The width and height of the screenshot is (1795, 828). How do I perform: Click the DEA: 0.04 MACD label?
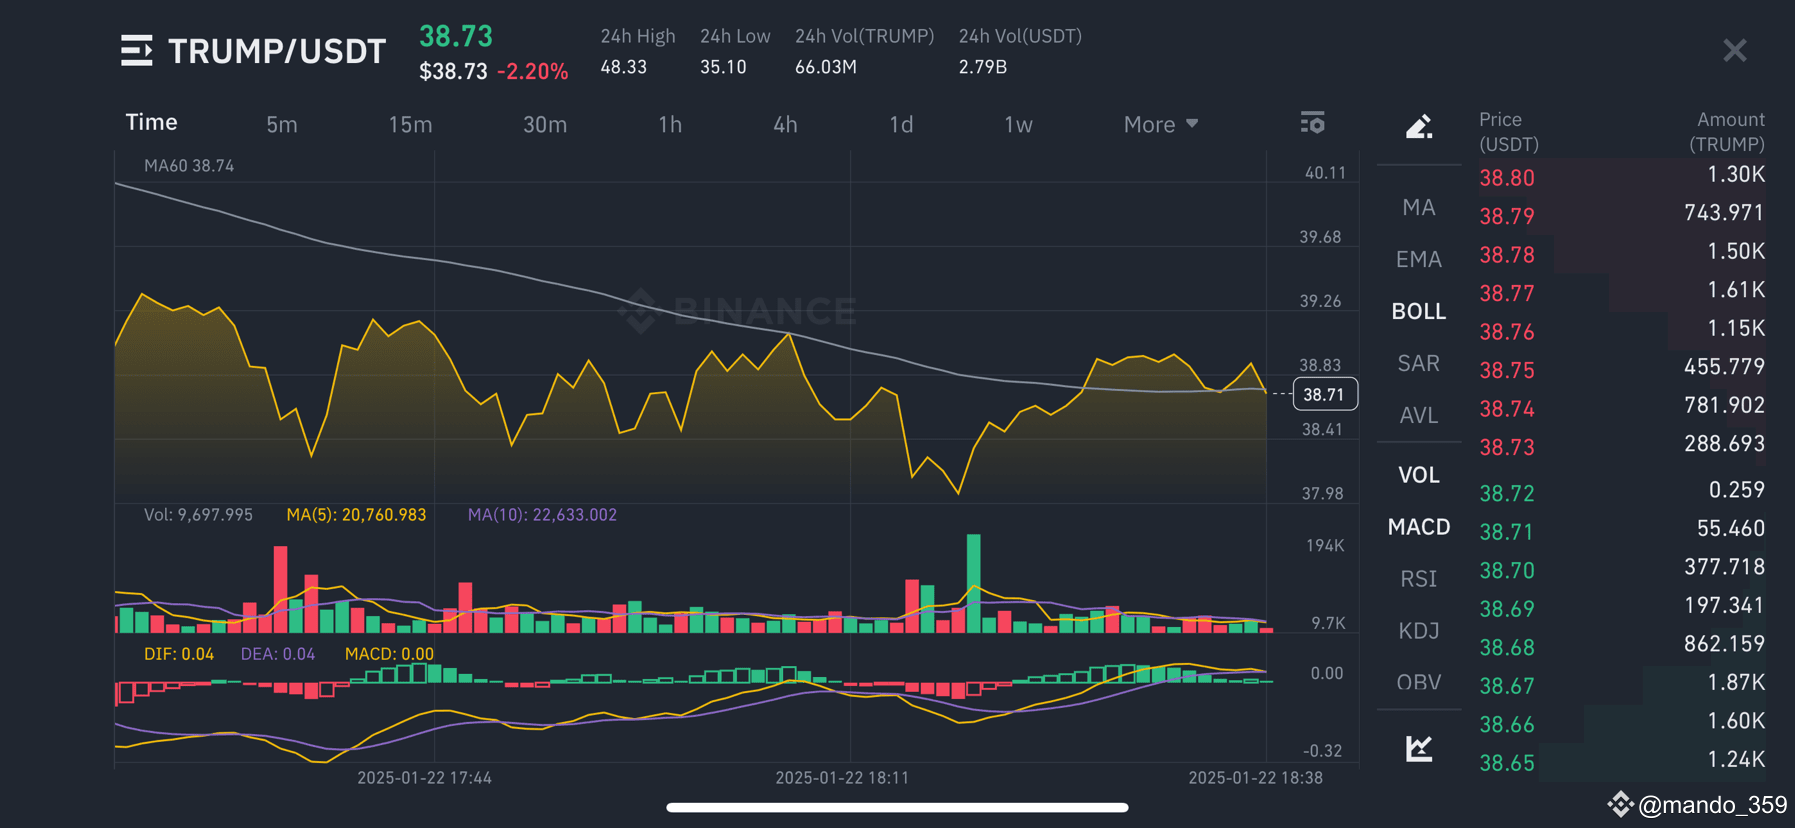(278, 654)
